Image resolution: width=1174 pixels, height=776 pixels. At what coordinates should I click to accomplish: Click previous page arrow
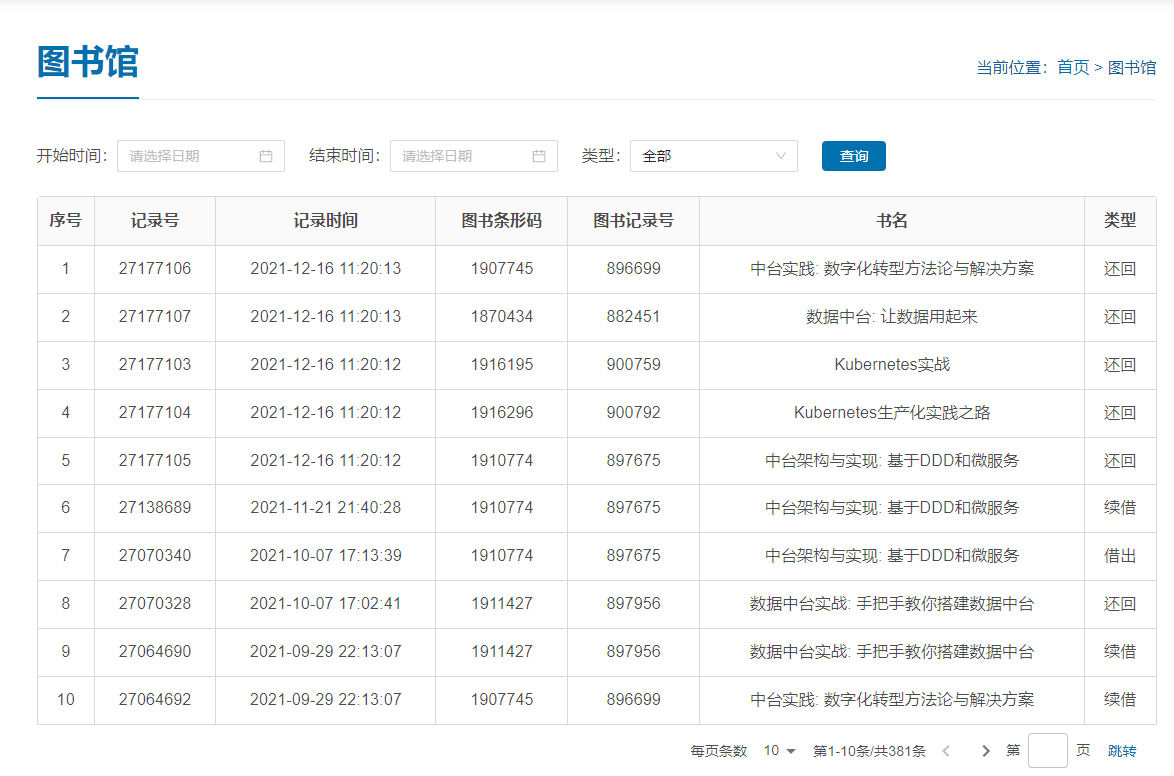click(946, 751)
